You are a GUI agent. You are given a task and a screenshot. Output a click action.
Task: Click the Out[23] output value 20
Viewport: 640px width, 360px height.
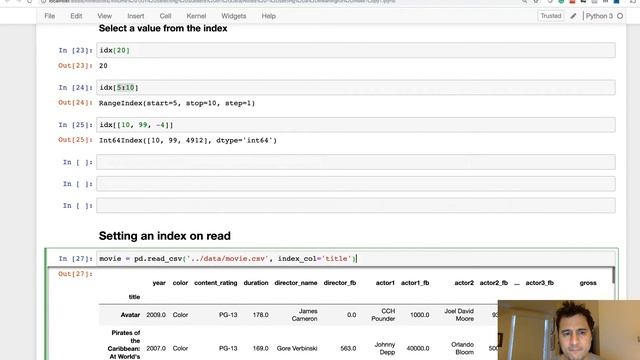[103, 66]
